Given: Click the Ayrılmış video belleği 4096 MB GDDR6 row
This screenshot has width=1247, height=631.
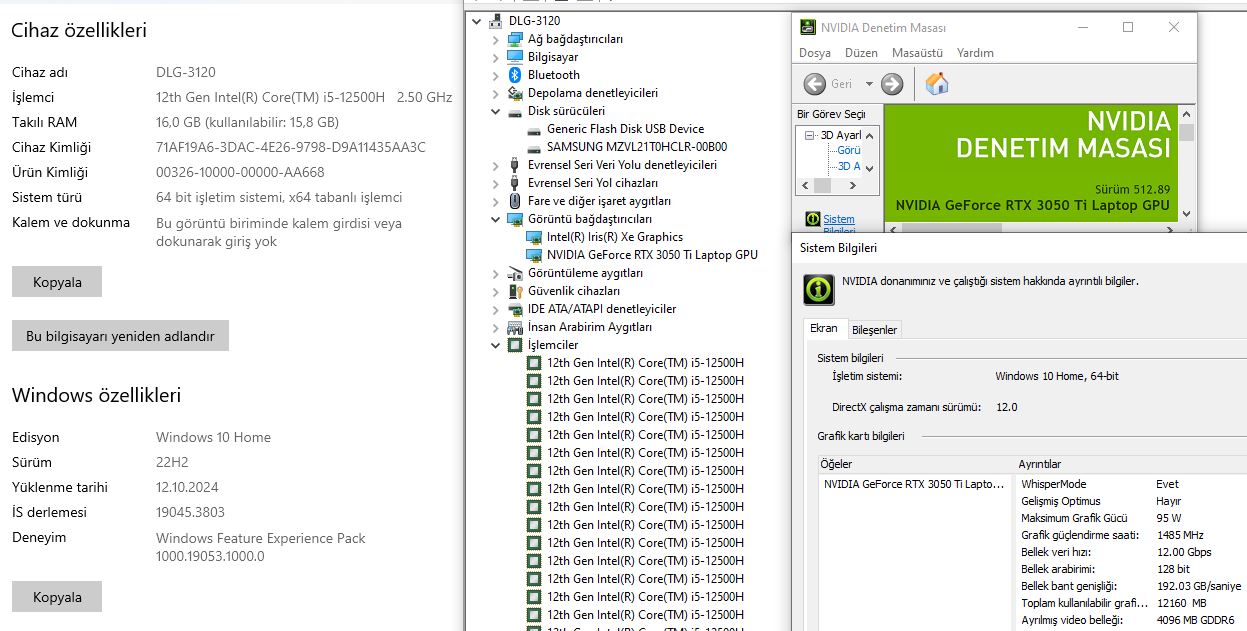Looking at the screenshot, I should tap(1130, 620).
